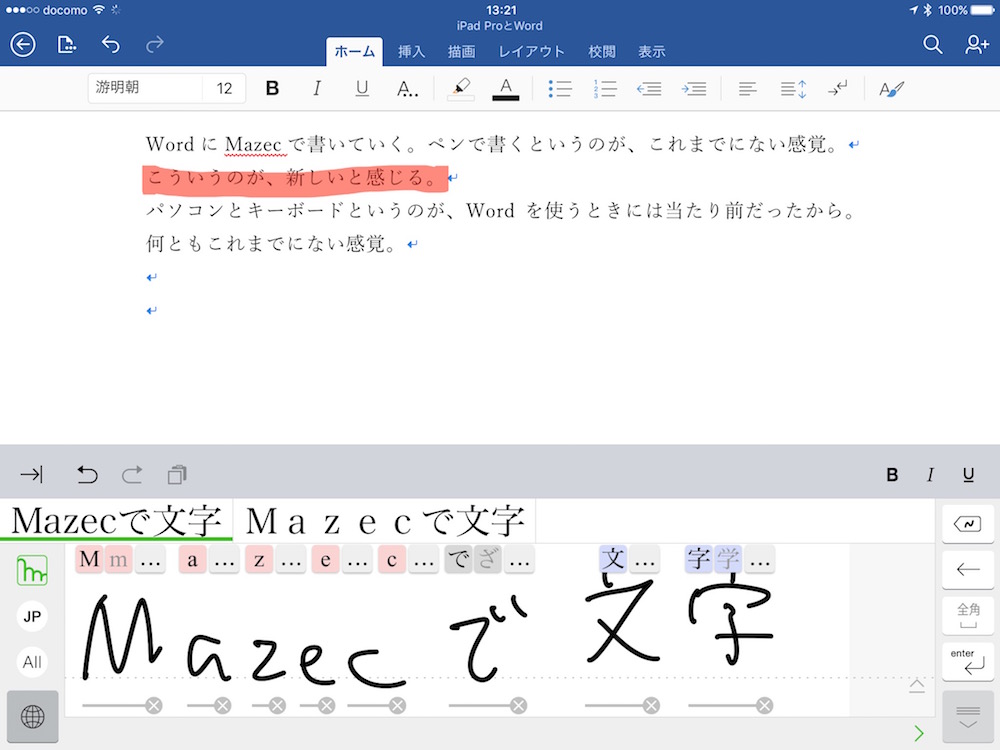Delete handwritten stroke 'M' via X
This screenshot has width=1000, height=750.
(x=154, y=705)
